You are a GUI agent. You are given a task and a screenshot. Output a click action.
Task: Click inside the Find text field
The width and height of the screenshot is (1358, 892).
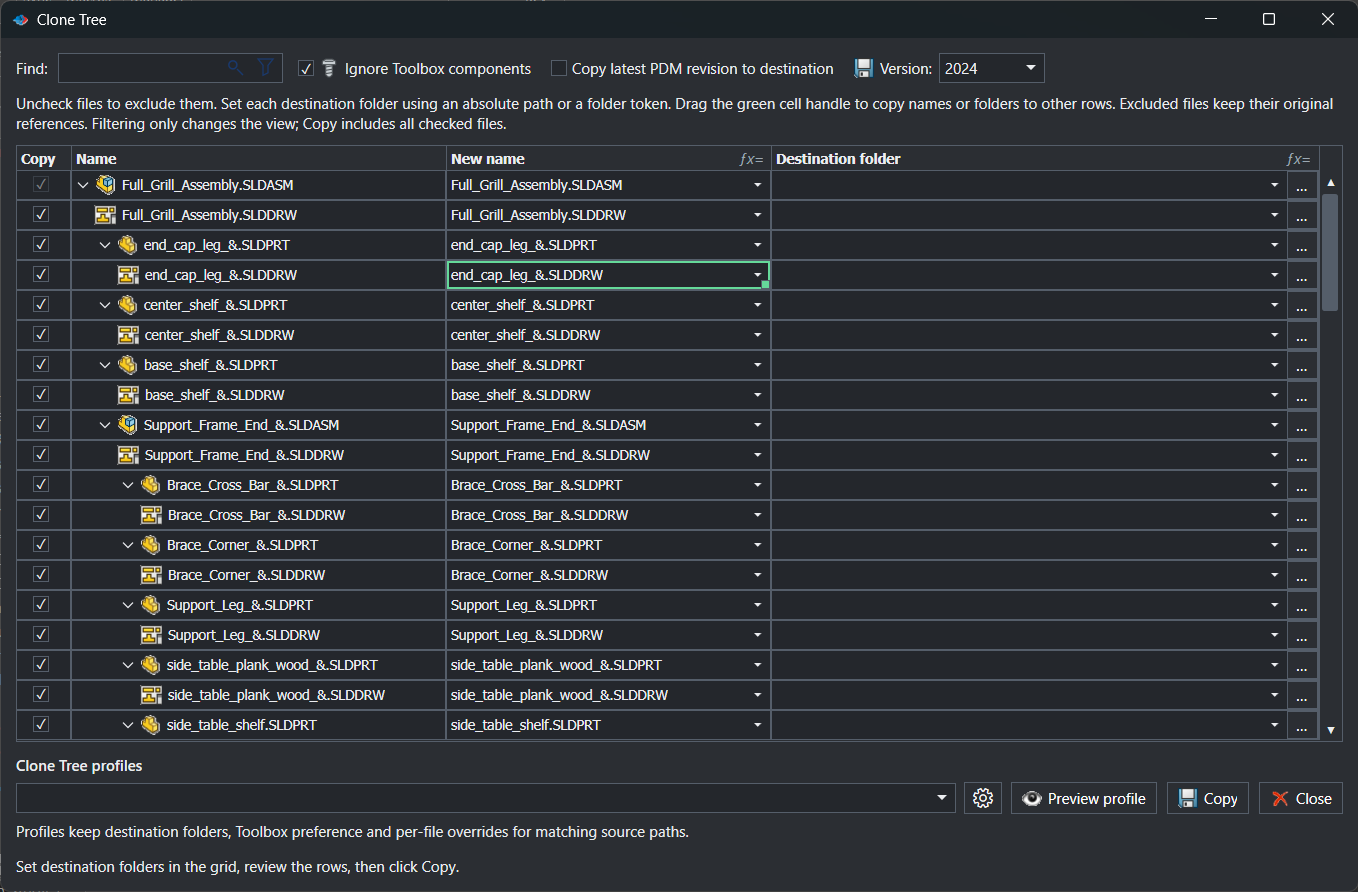pos(140,68)
